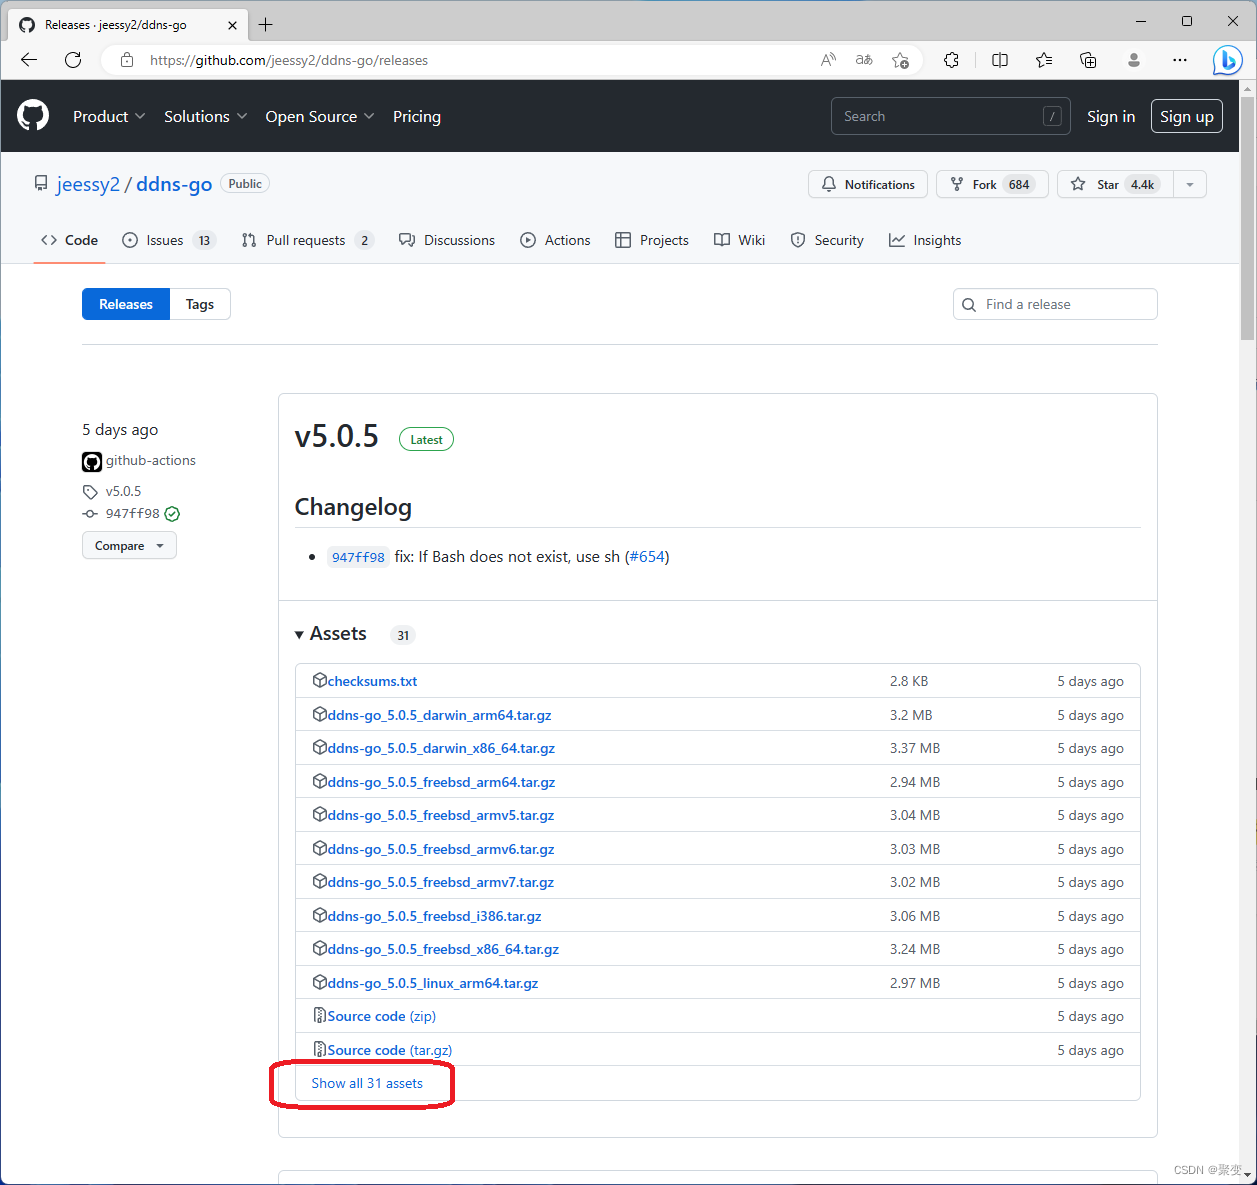Click the Notifications bell button
This screenshot has width=1257, height=1185.
pos(868,184)
